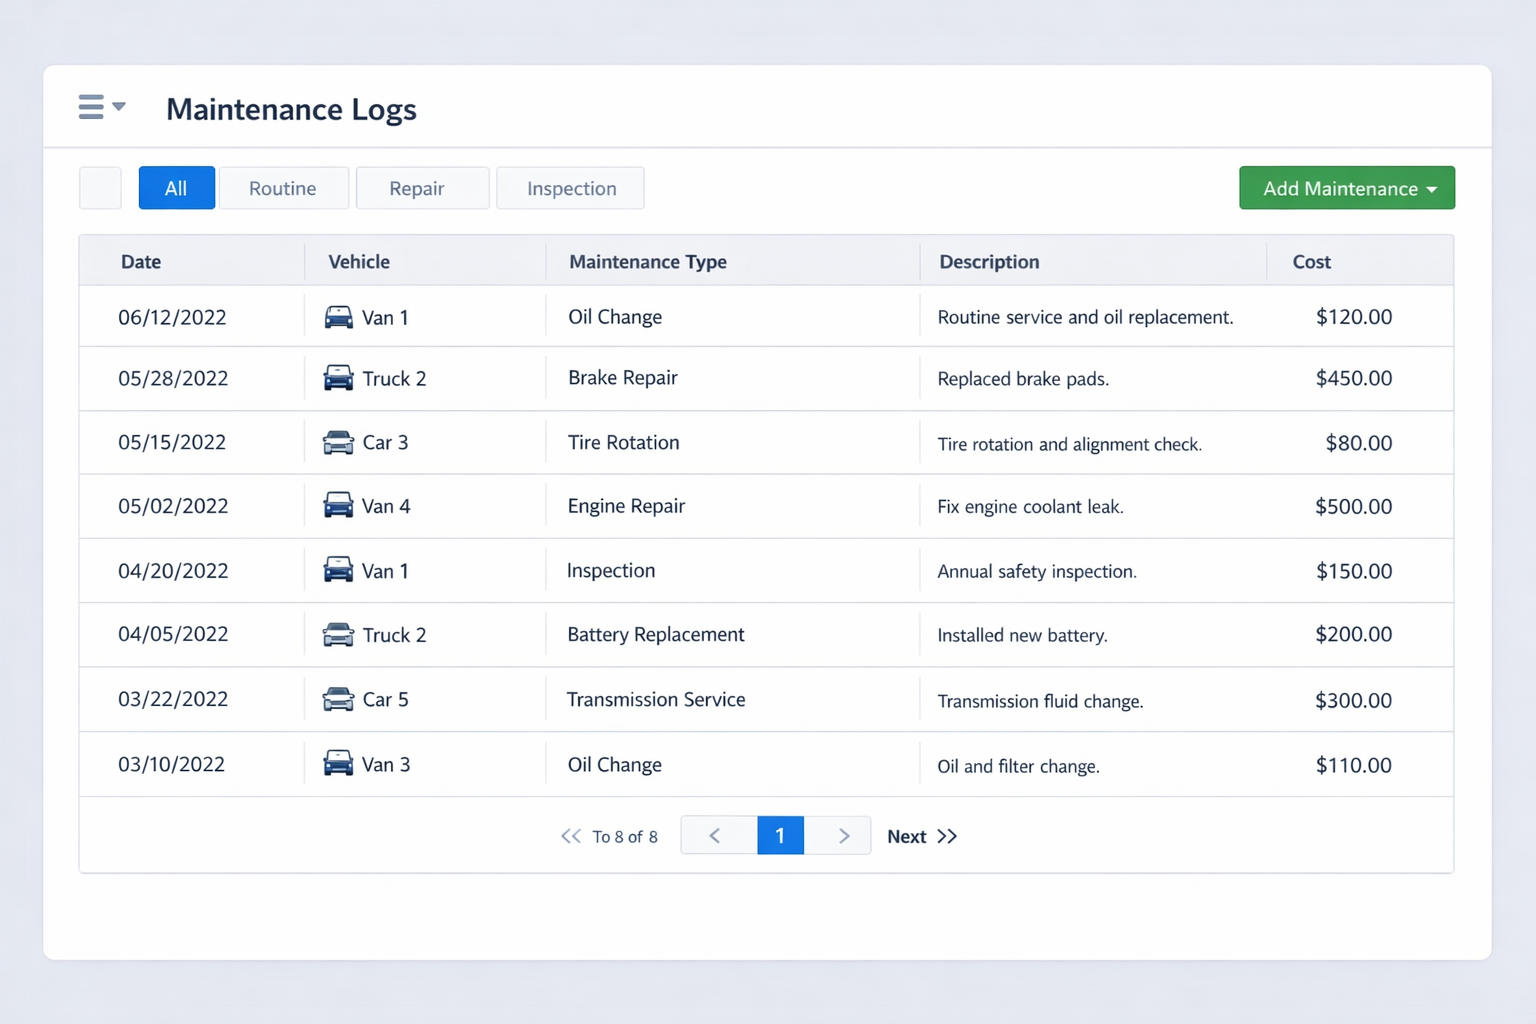The width and height of the screenshot is (1536, 1024).
Task: Open the hamburger navigation menu icon
Action: 91,106
